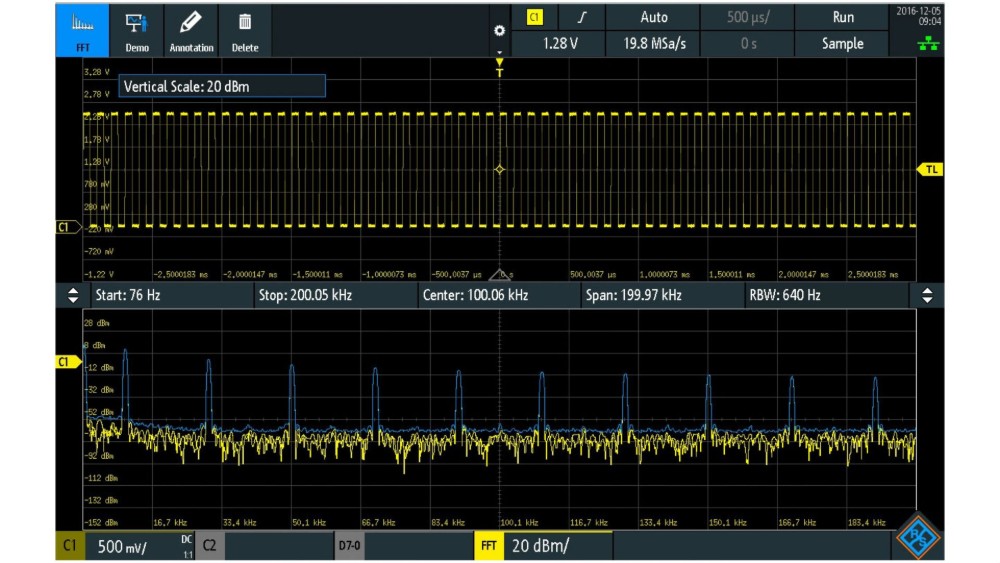1000x563 pixels.
Task: Select the Annotation pencil tool
Action: click(191, 31)
